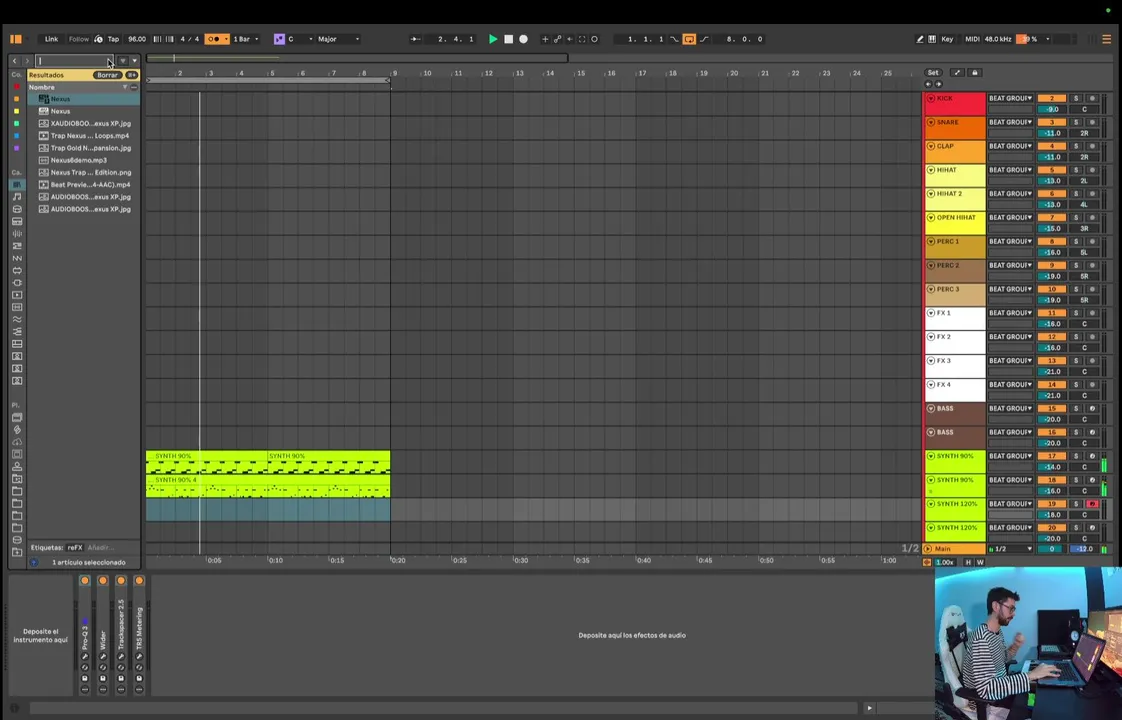Image resolution: width=1122 pixels, height=720 pixels.
Task: Select the second Nexus preset entry
Action: coord(60,112)
